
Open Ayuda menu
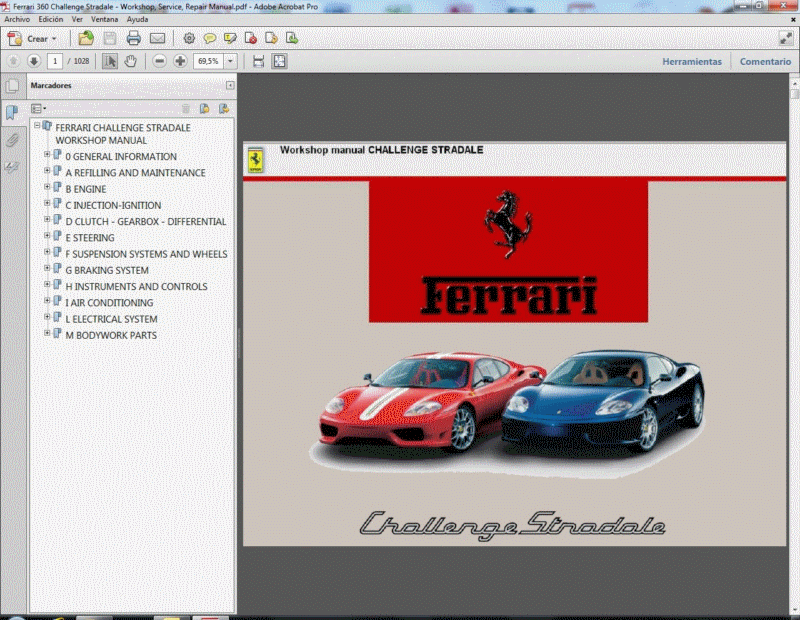click(x=137, y=19)
